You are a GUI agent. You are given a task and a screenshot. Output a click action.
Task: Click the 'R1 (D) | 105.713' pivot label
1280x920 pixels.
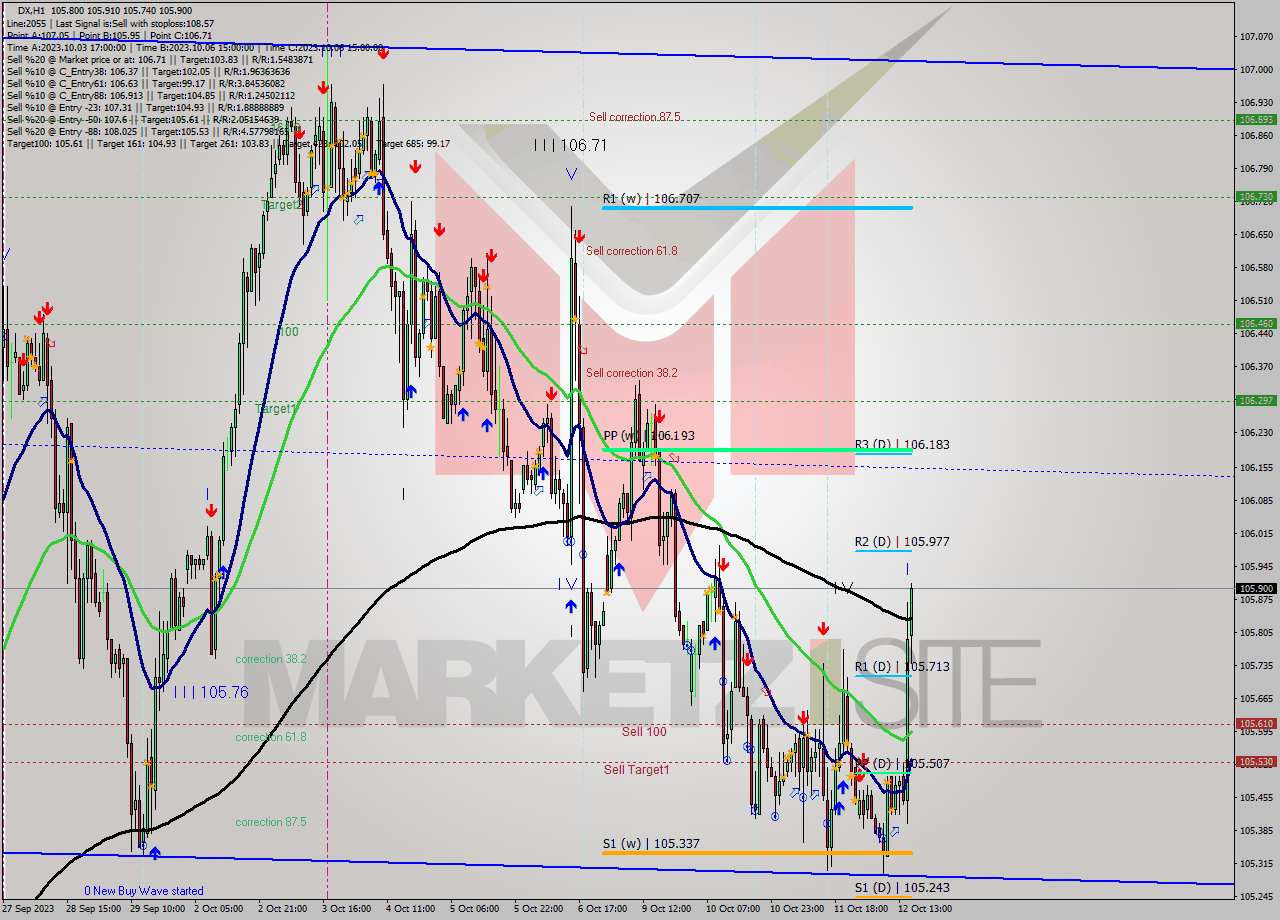902,666
